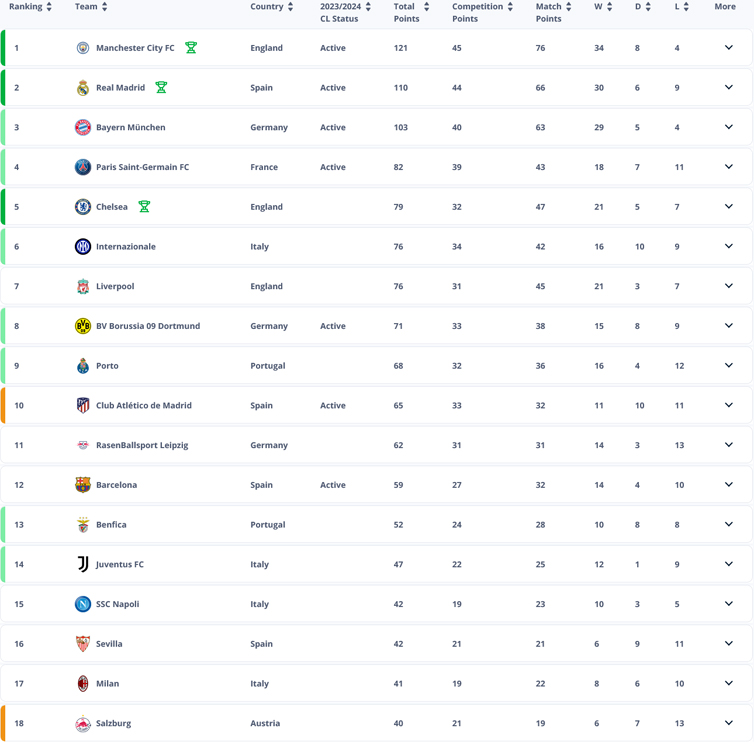Click the Internazionale club logo
This screenshot has height=742, width=754.
83,247
